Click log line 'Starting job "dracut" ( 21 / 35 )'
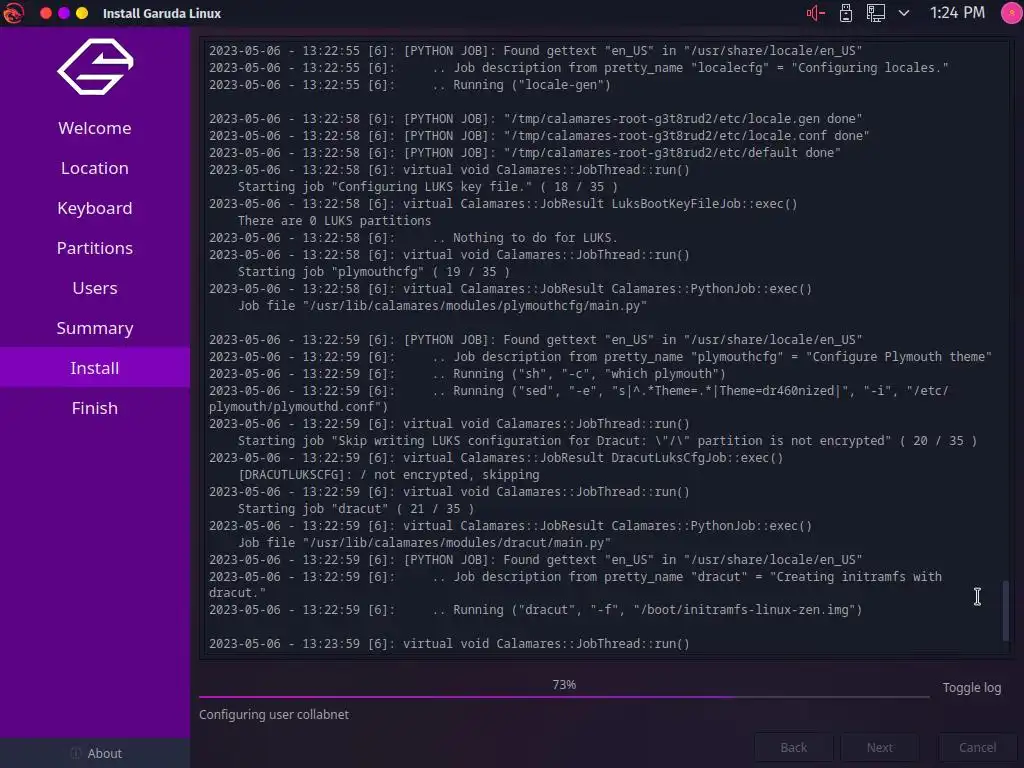1024x768 pixels. [356, 509]
